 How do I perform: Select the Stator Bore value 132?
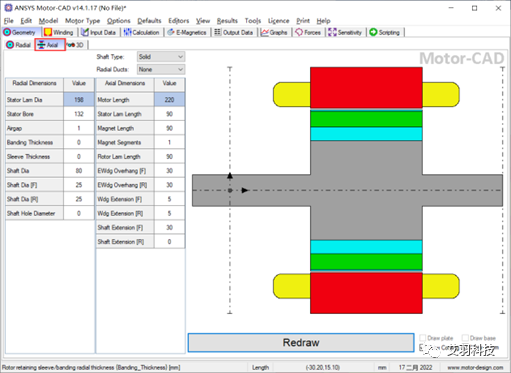tap(79, 114)
